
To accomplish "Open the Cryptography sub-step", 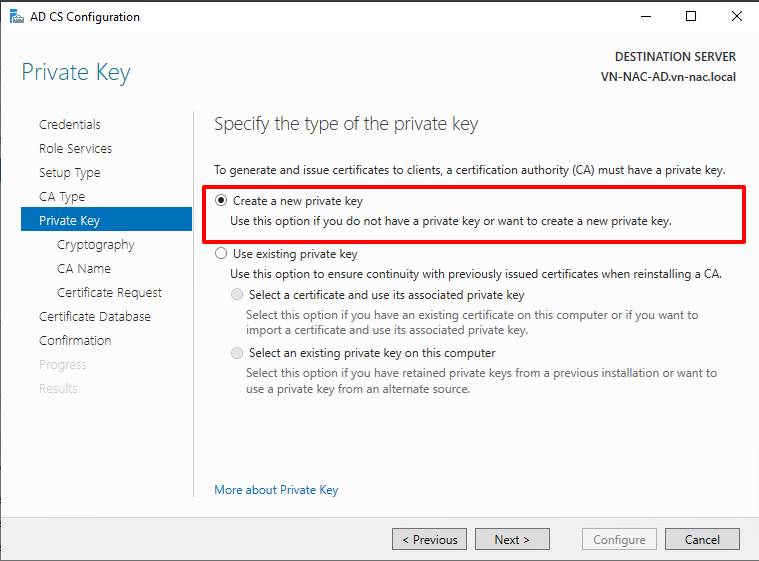I will coord(95,244).
